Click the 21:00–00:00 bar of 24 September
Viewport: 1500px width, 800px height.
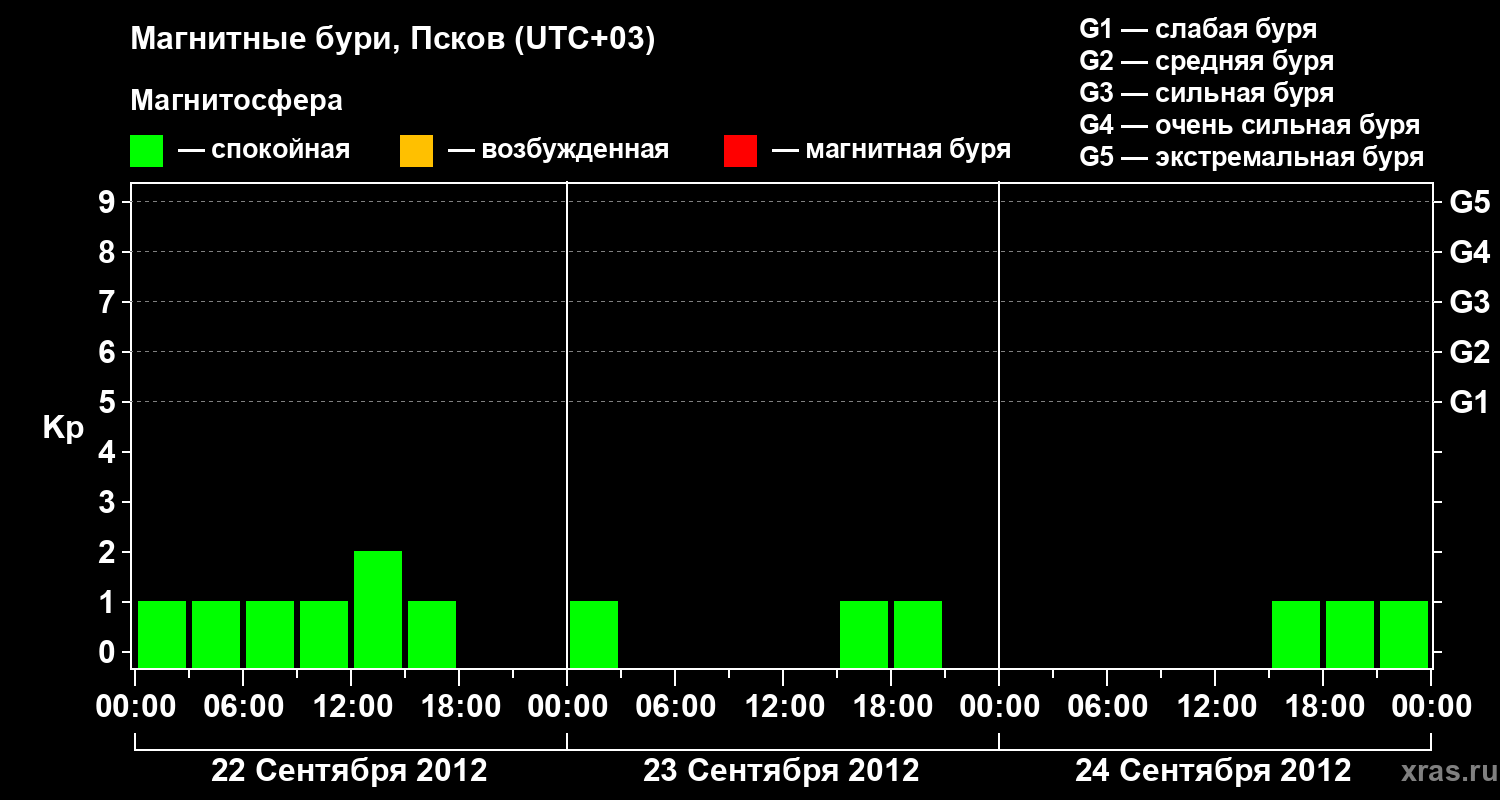click(1404, 634)
